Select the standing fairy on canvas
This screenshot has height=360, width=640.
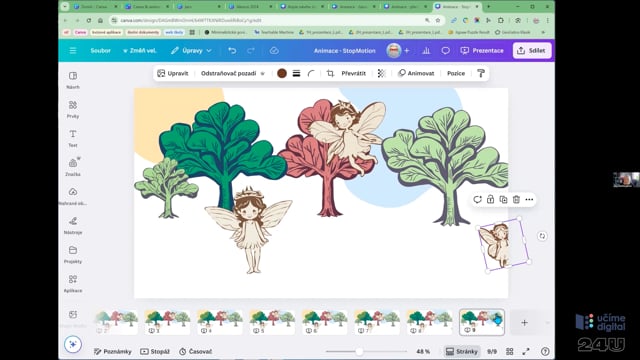tap(249, 231)
